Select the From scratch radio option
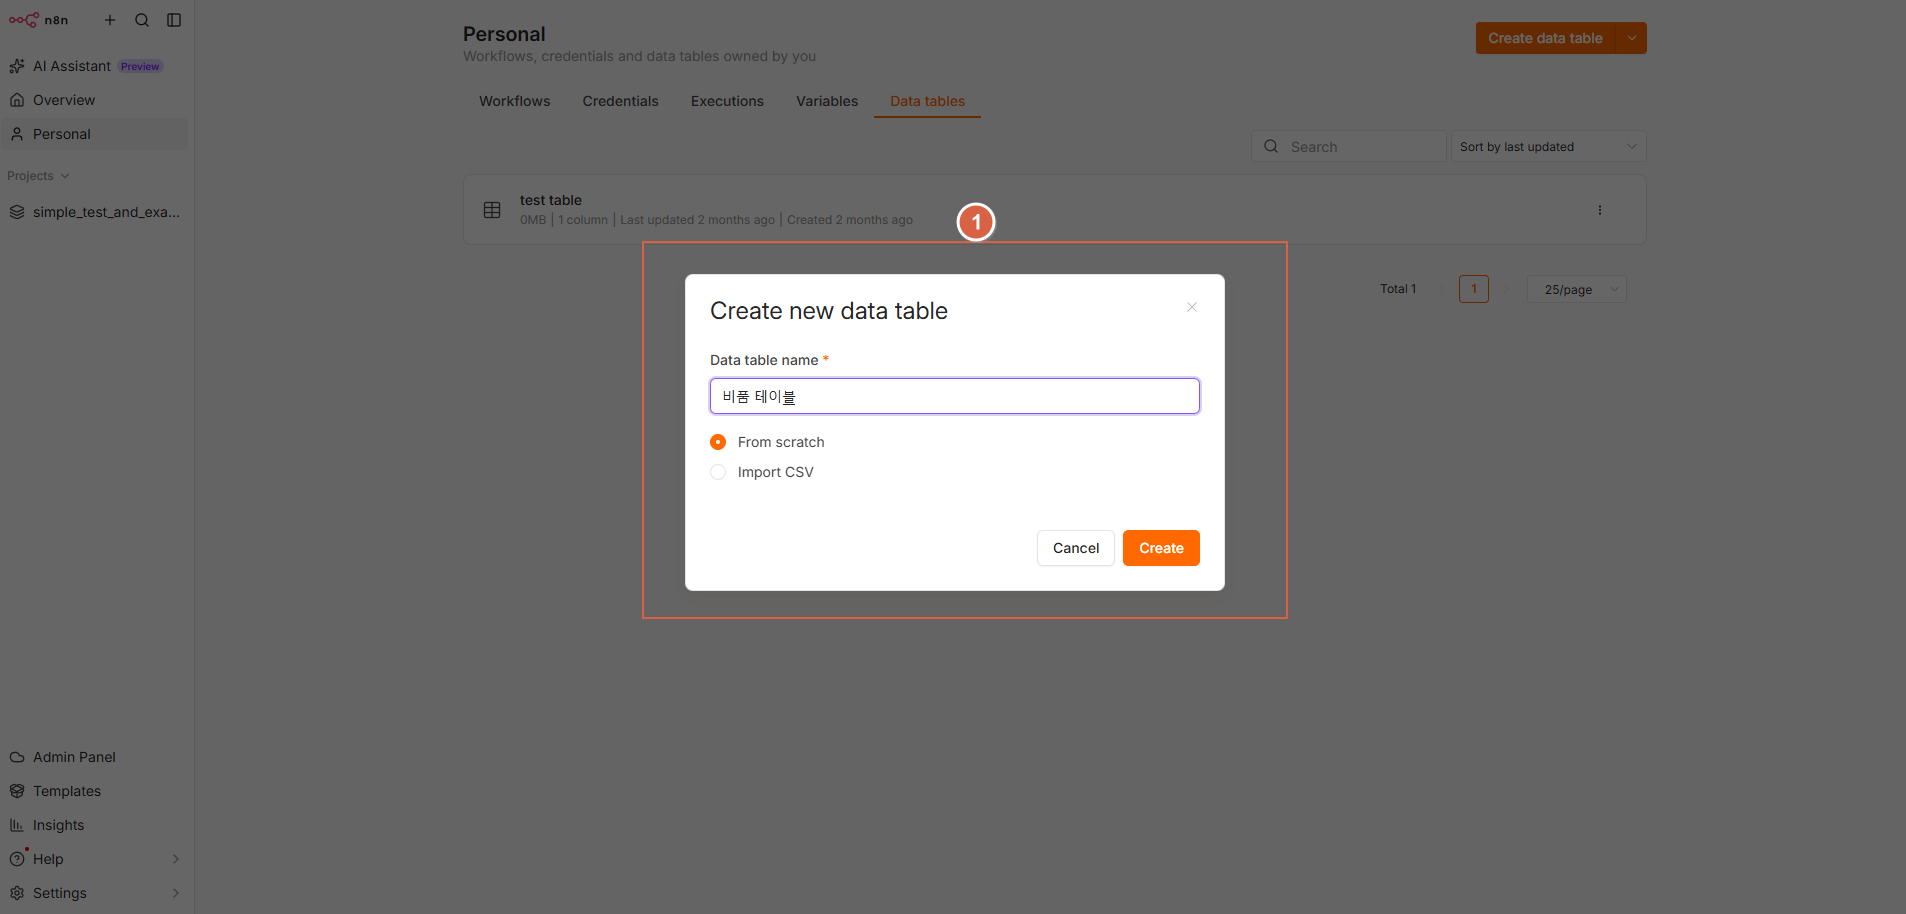Image resolution: width=1906 pixels, height=914 pixels. tap(718, 442)
